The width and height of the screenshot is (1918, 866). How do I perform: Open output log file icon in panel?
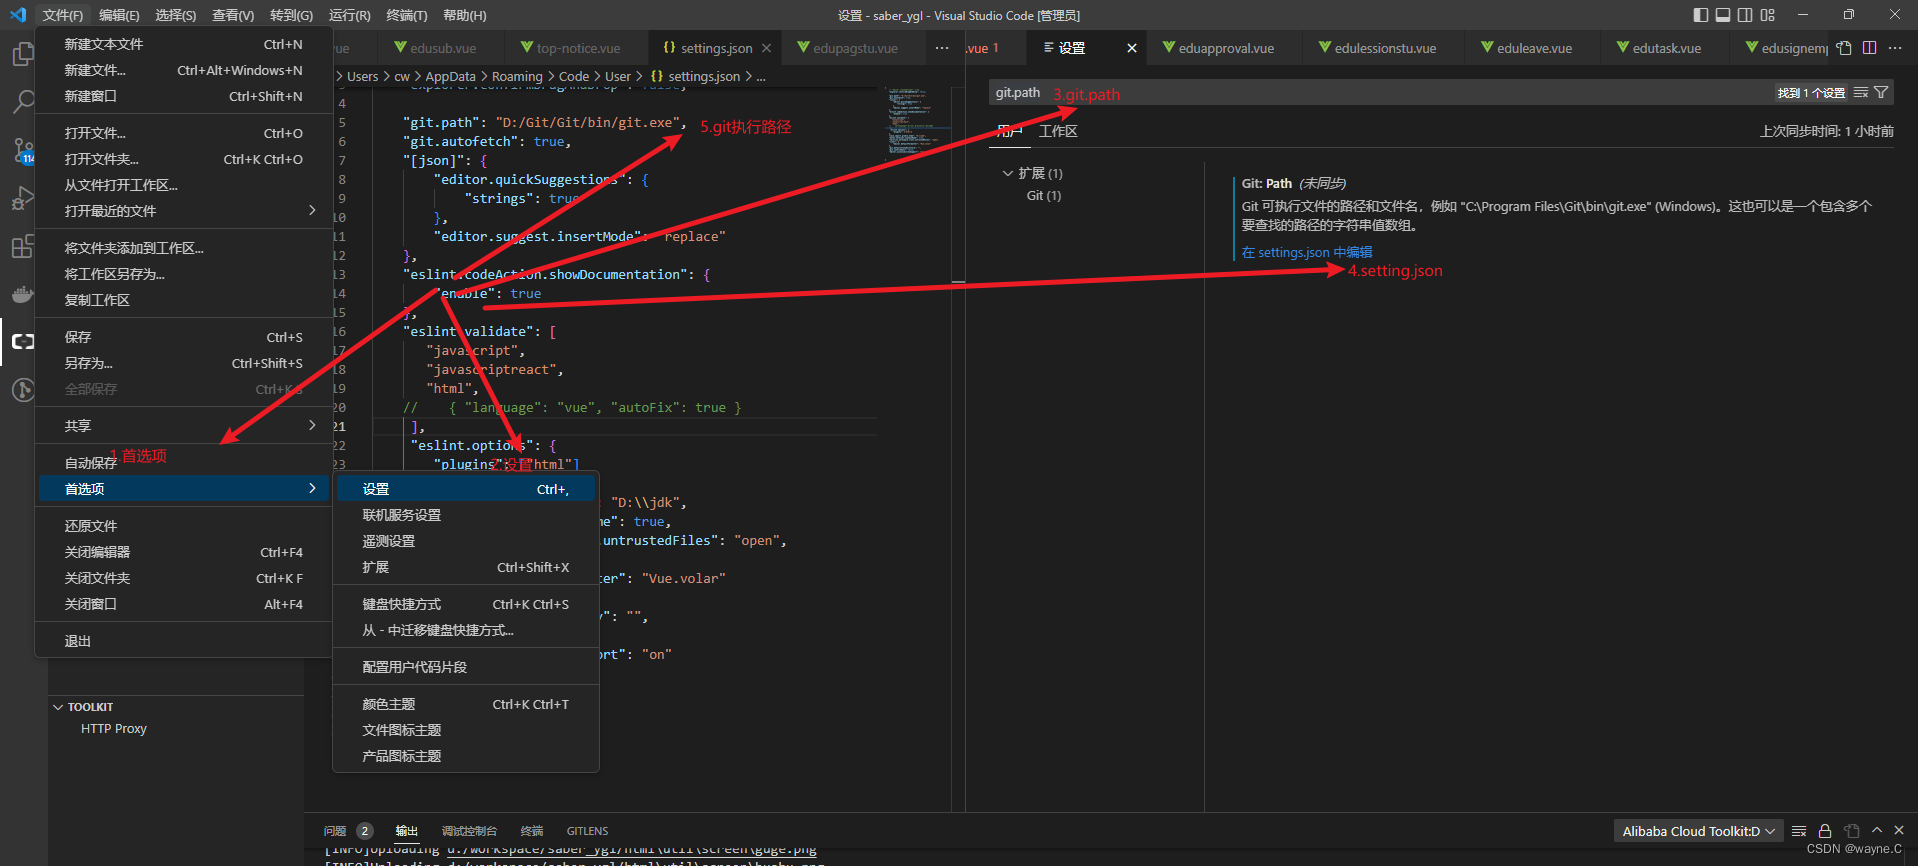(x=1852, y=831)
